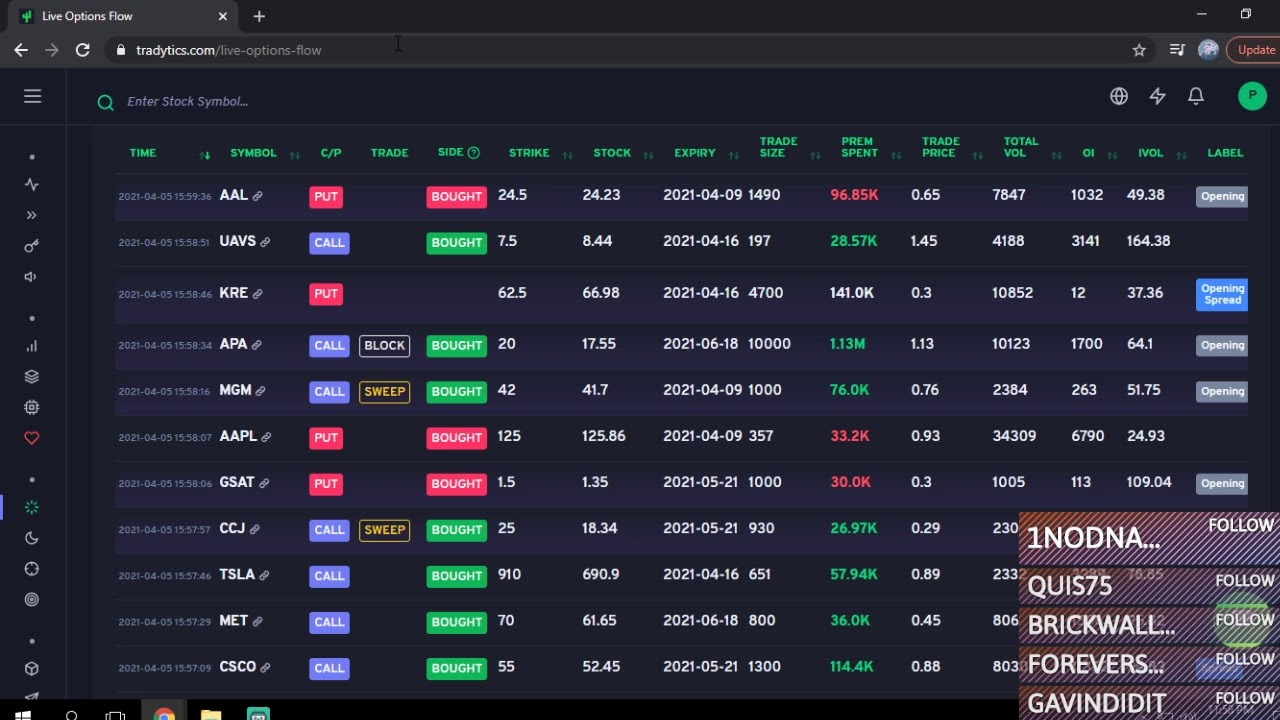This screenshot has height=720, width=1280.
Task: Sort by the EXPIRY column arrows
Action: point(733,155)
